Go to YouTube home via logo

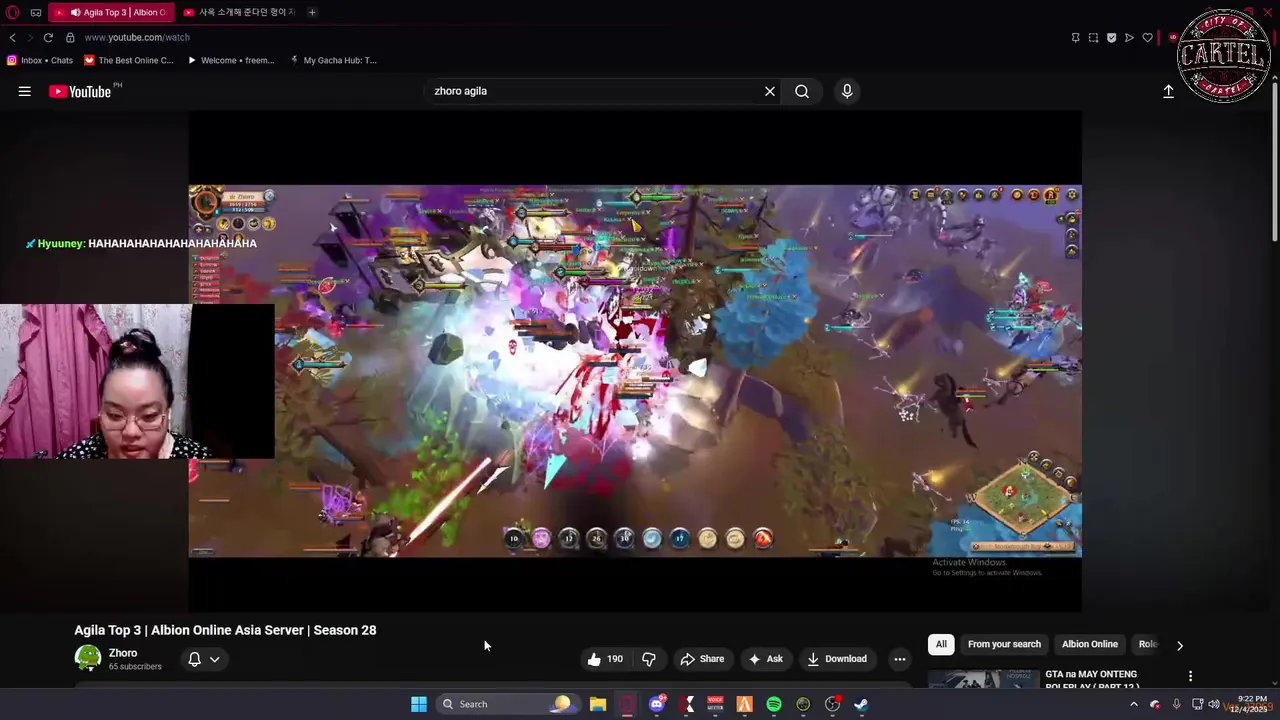pyautogui.click(x=80, y=91)
